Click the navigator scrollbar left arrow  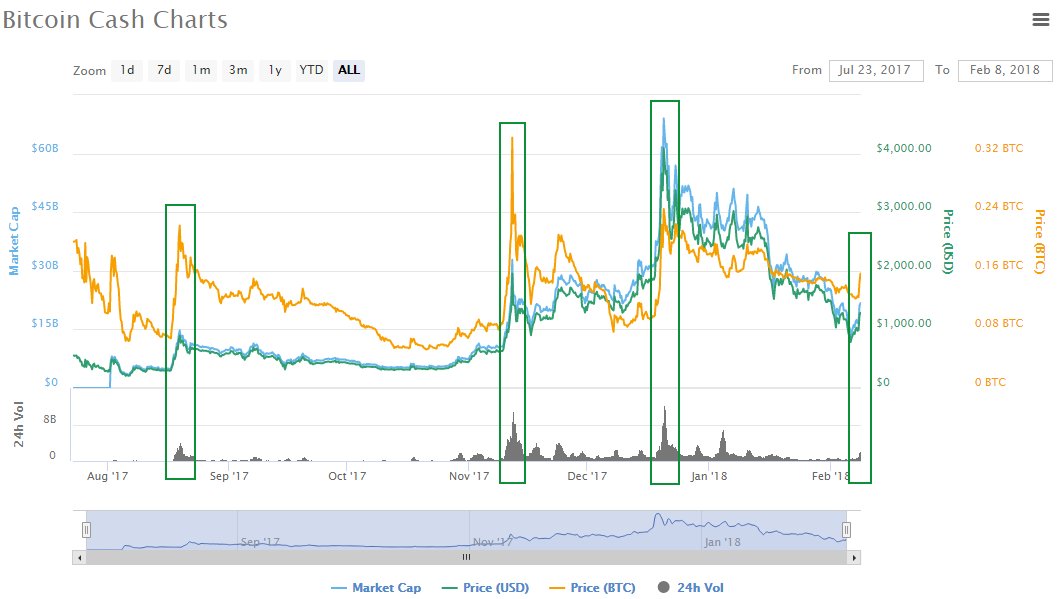(80, 557)
